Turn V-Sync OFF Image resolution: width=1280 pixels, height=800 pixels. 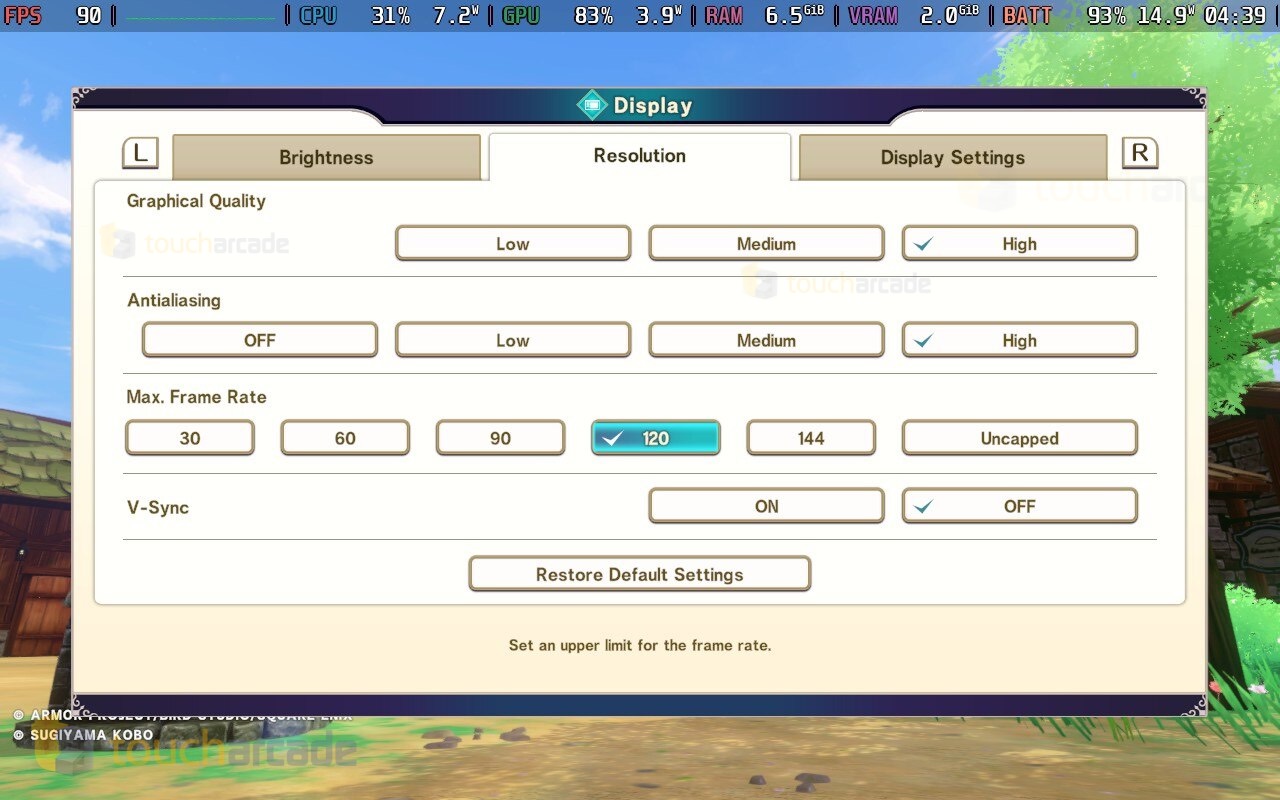(x=1020, y=506)
